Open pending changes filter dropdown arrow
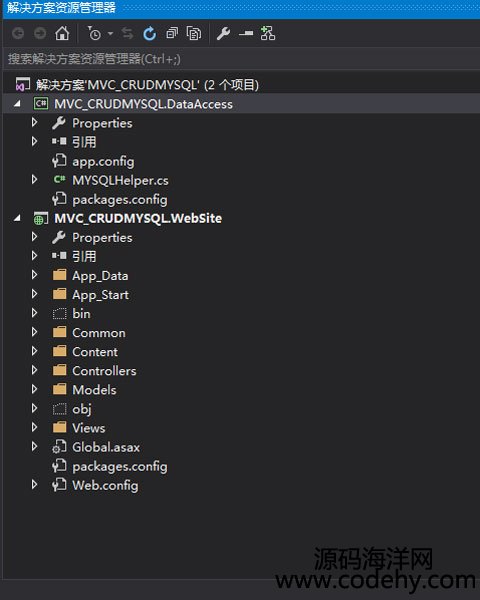Screen dimensions: 480x600 click(110, 34)
